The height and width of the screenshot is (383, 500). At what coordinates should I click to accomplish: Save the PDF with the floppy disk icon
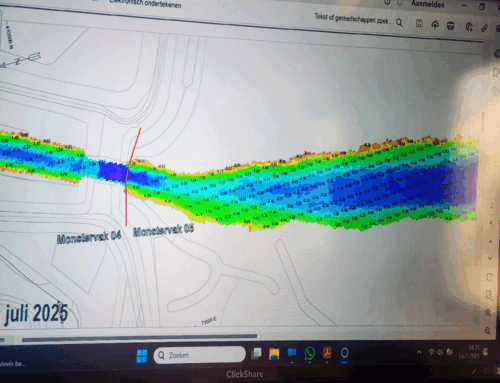click(x=419, y=23)
